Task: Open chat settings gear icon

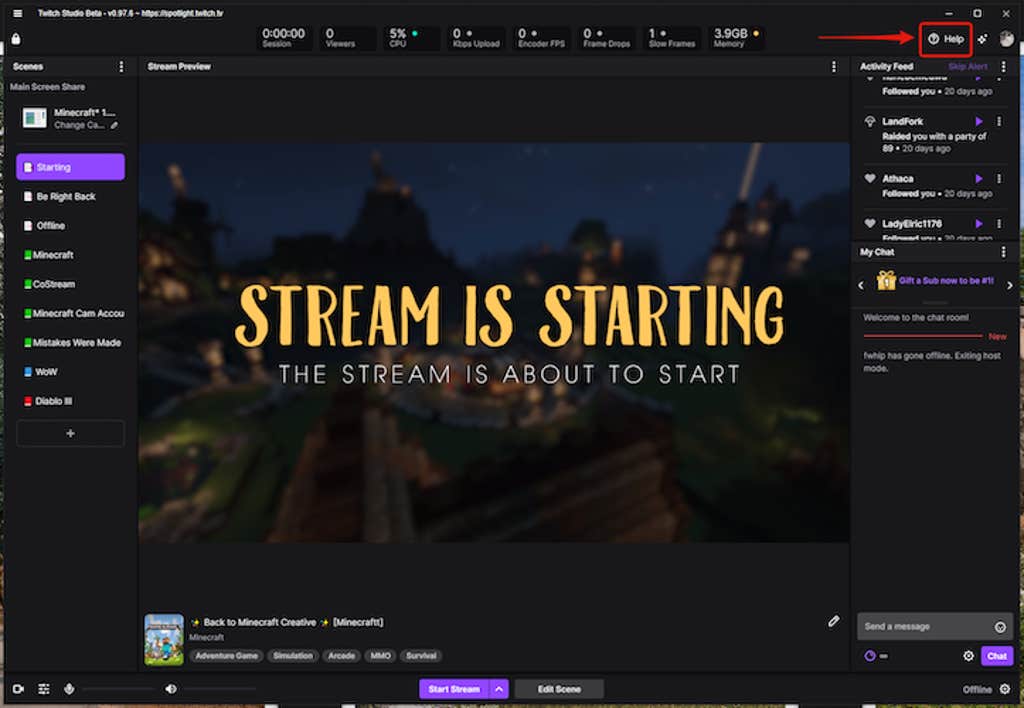Action: point(968,656)
